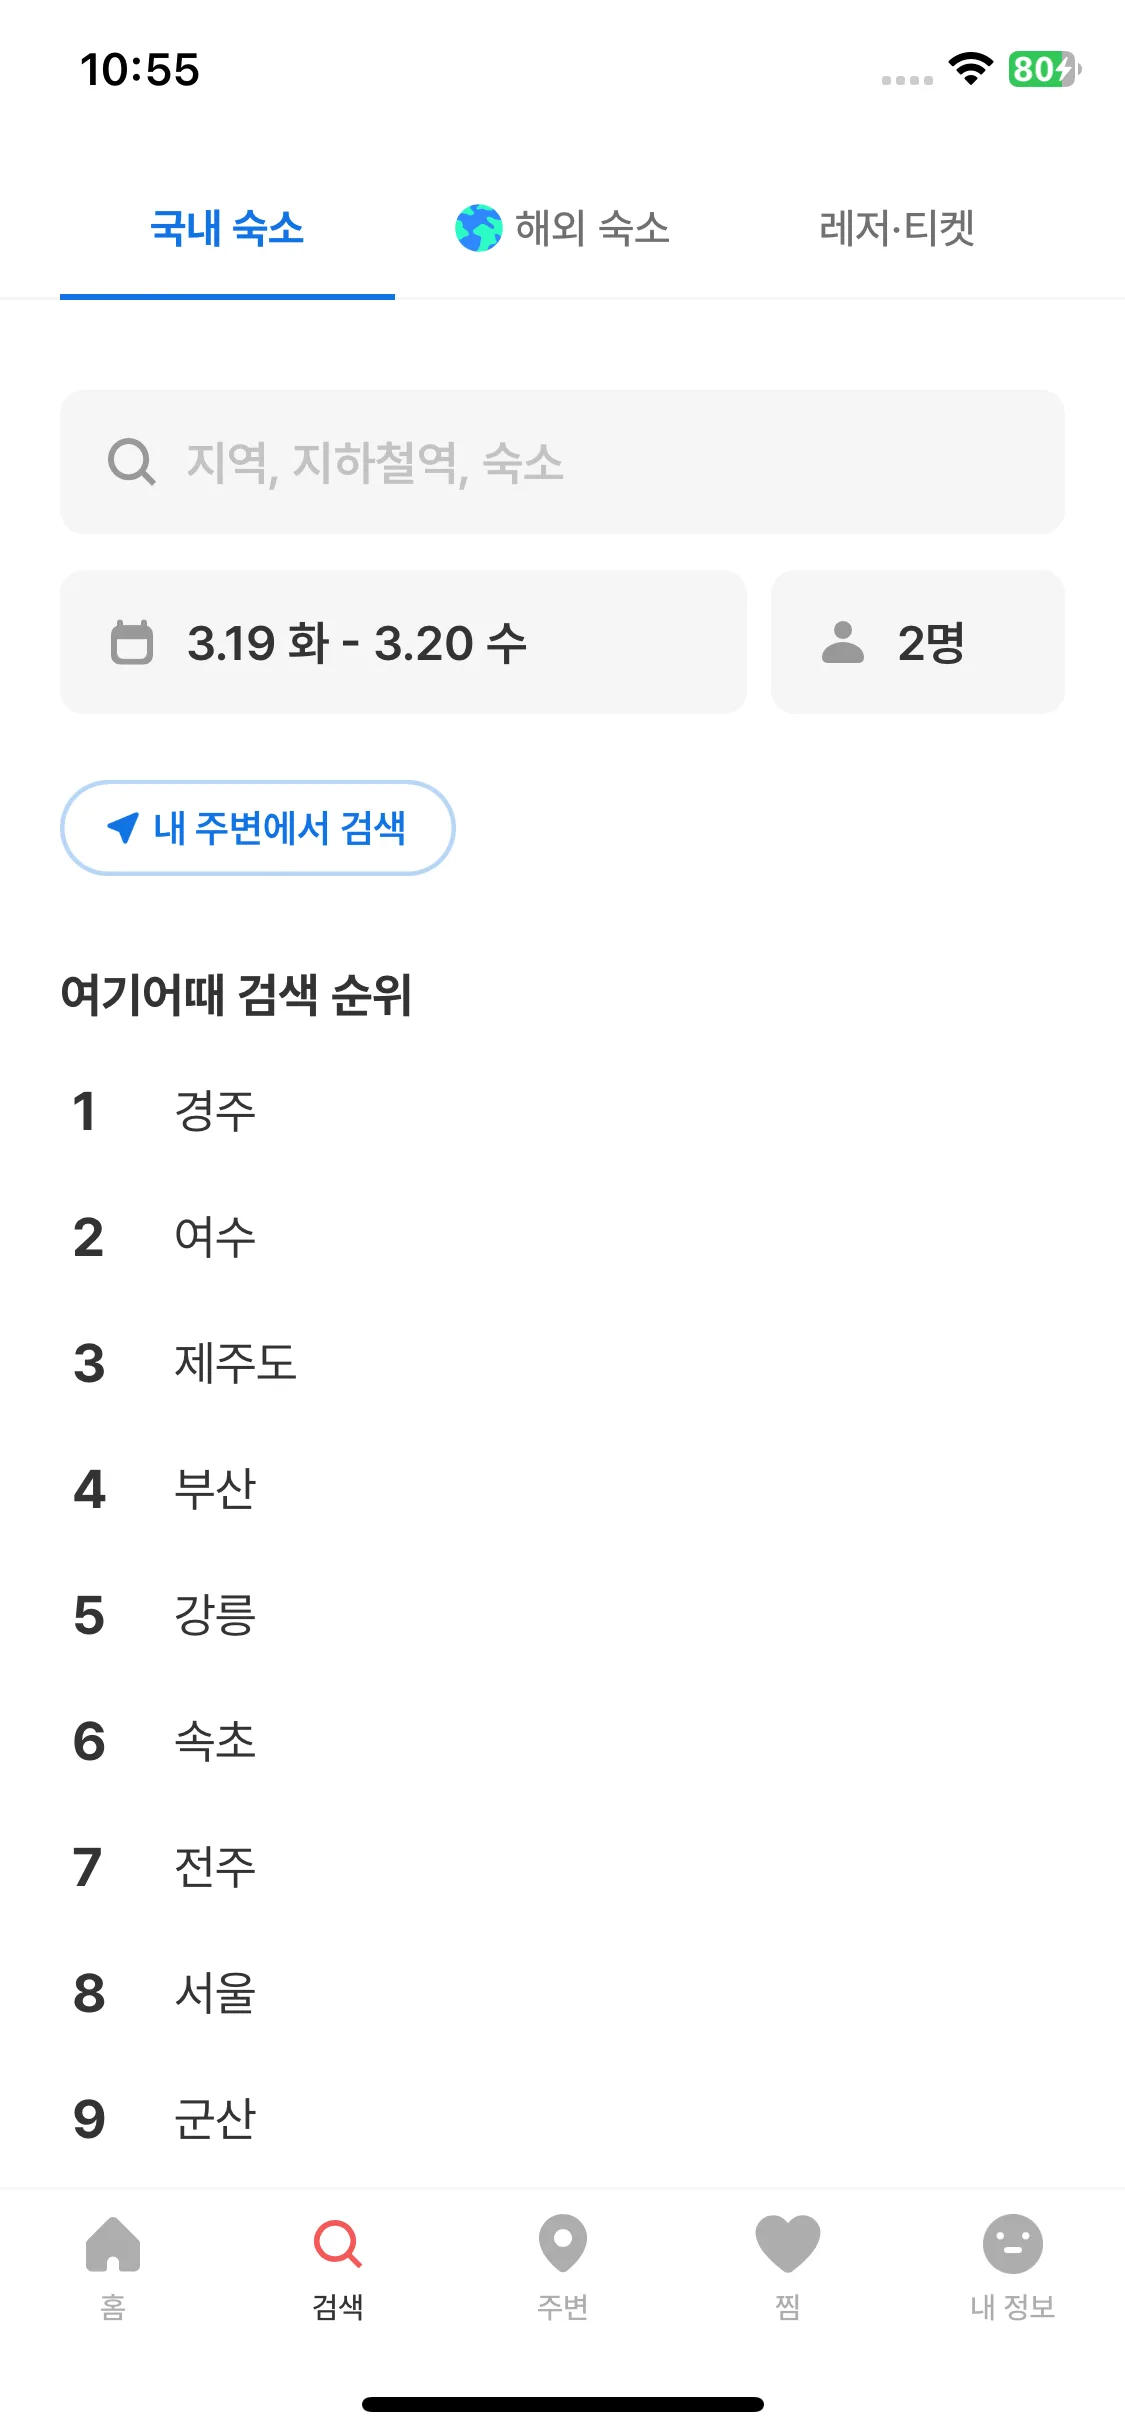The width and height of the screenshot is (1125, 2436).
Task: Tap the location arrow icon in 내 주변에서 검색
Action: 122,827
